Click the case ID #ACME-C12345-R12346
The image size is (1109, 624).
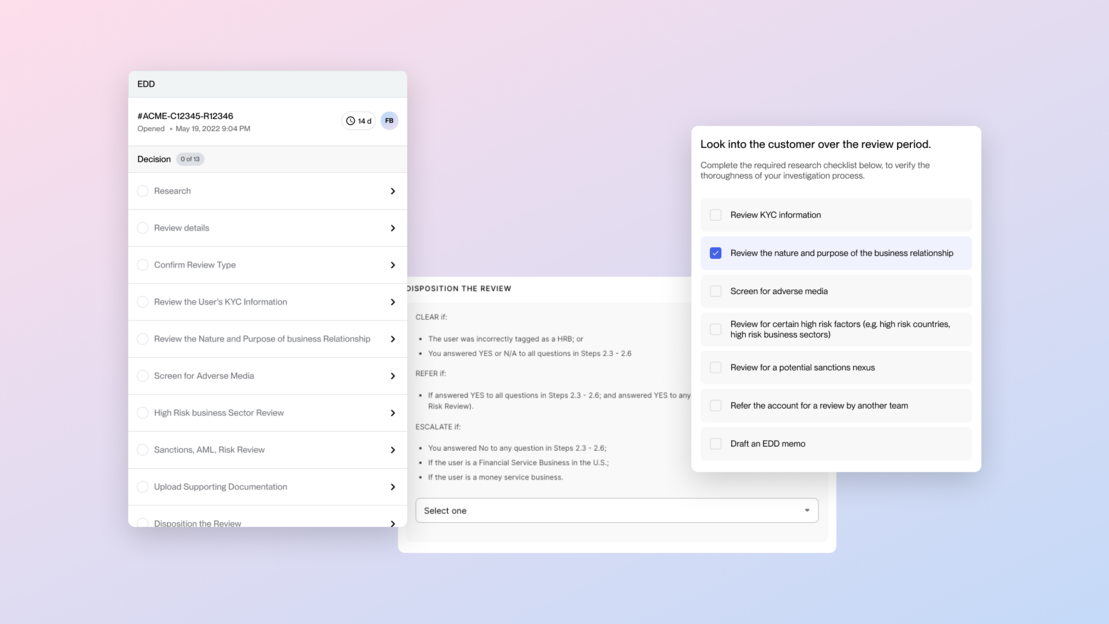[x=185, y=116]
